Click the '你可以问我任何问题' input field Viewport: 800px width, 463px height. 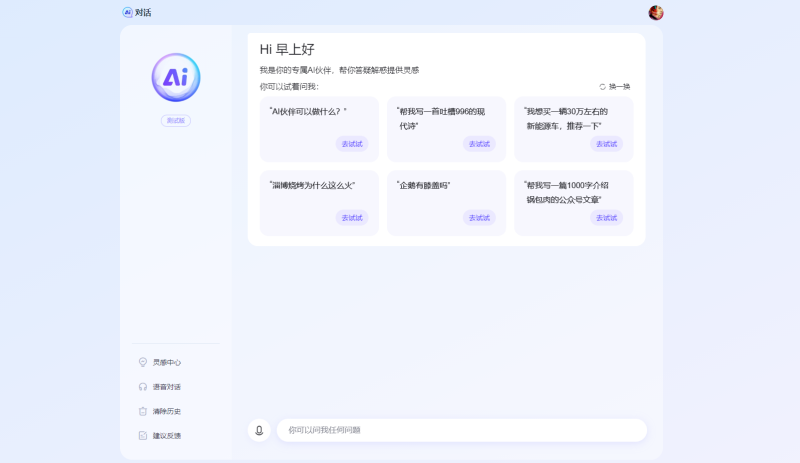(460, 430)
